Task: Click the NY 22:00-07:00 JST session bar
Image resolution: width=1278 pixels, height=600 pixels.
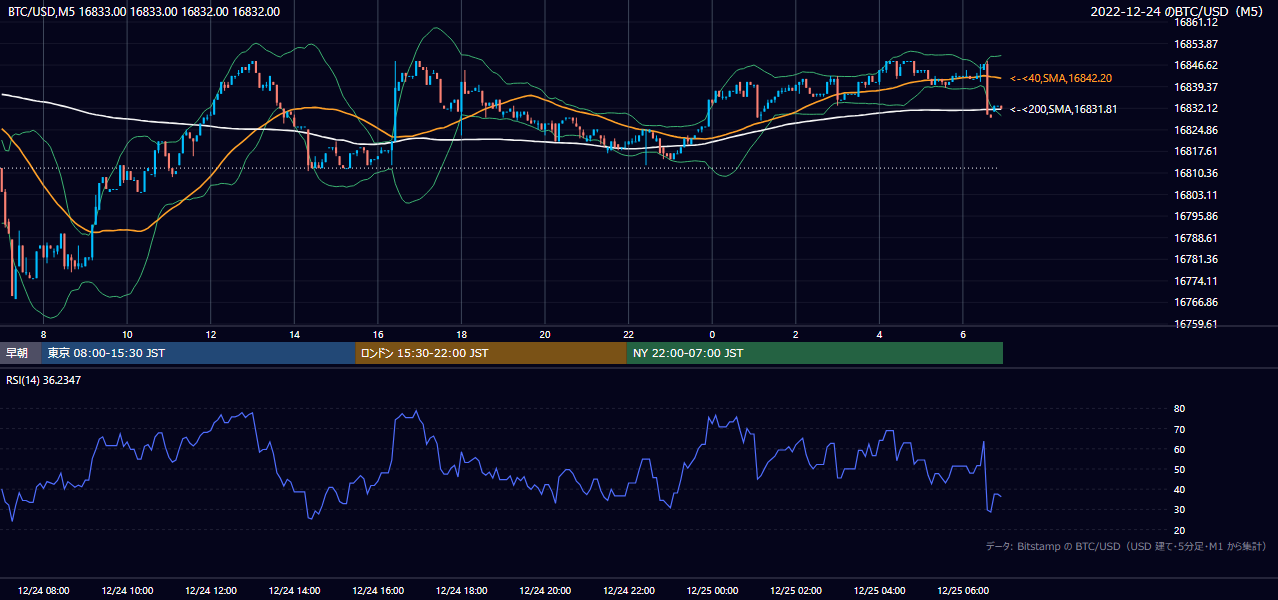Action: pyautogui.click(x=815, y=353)
